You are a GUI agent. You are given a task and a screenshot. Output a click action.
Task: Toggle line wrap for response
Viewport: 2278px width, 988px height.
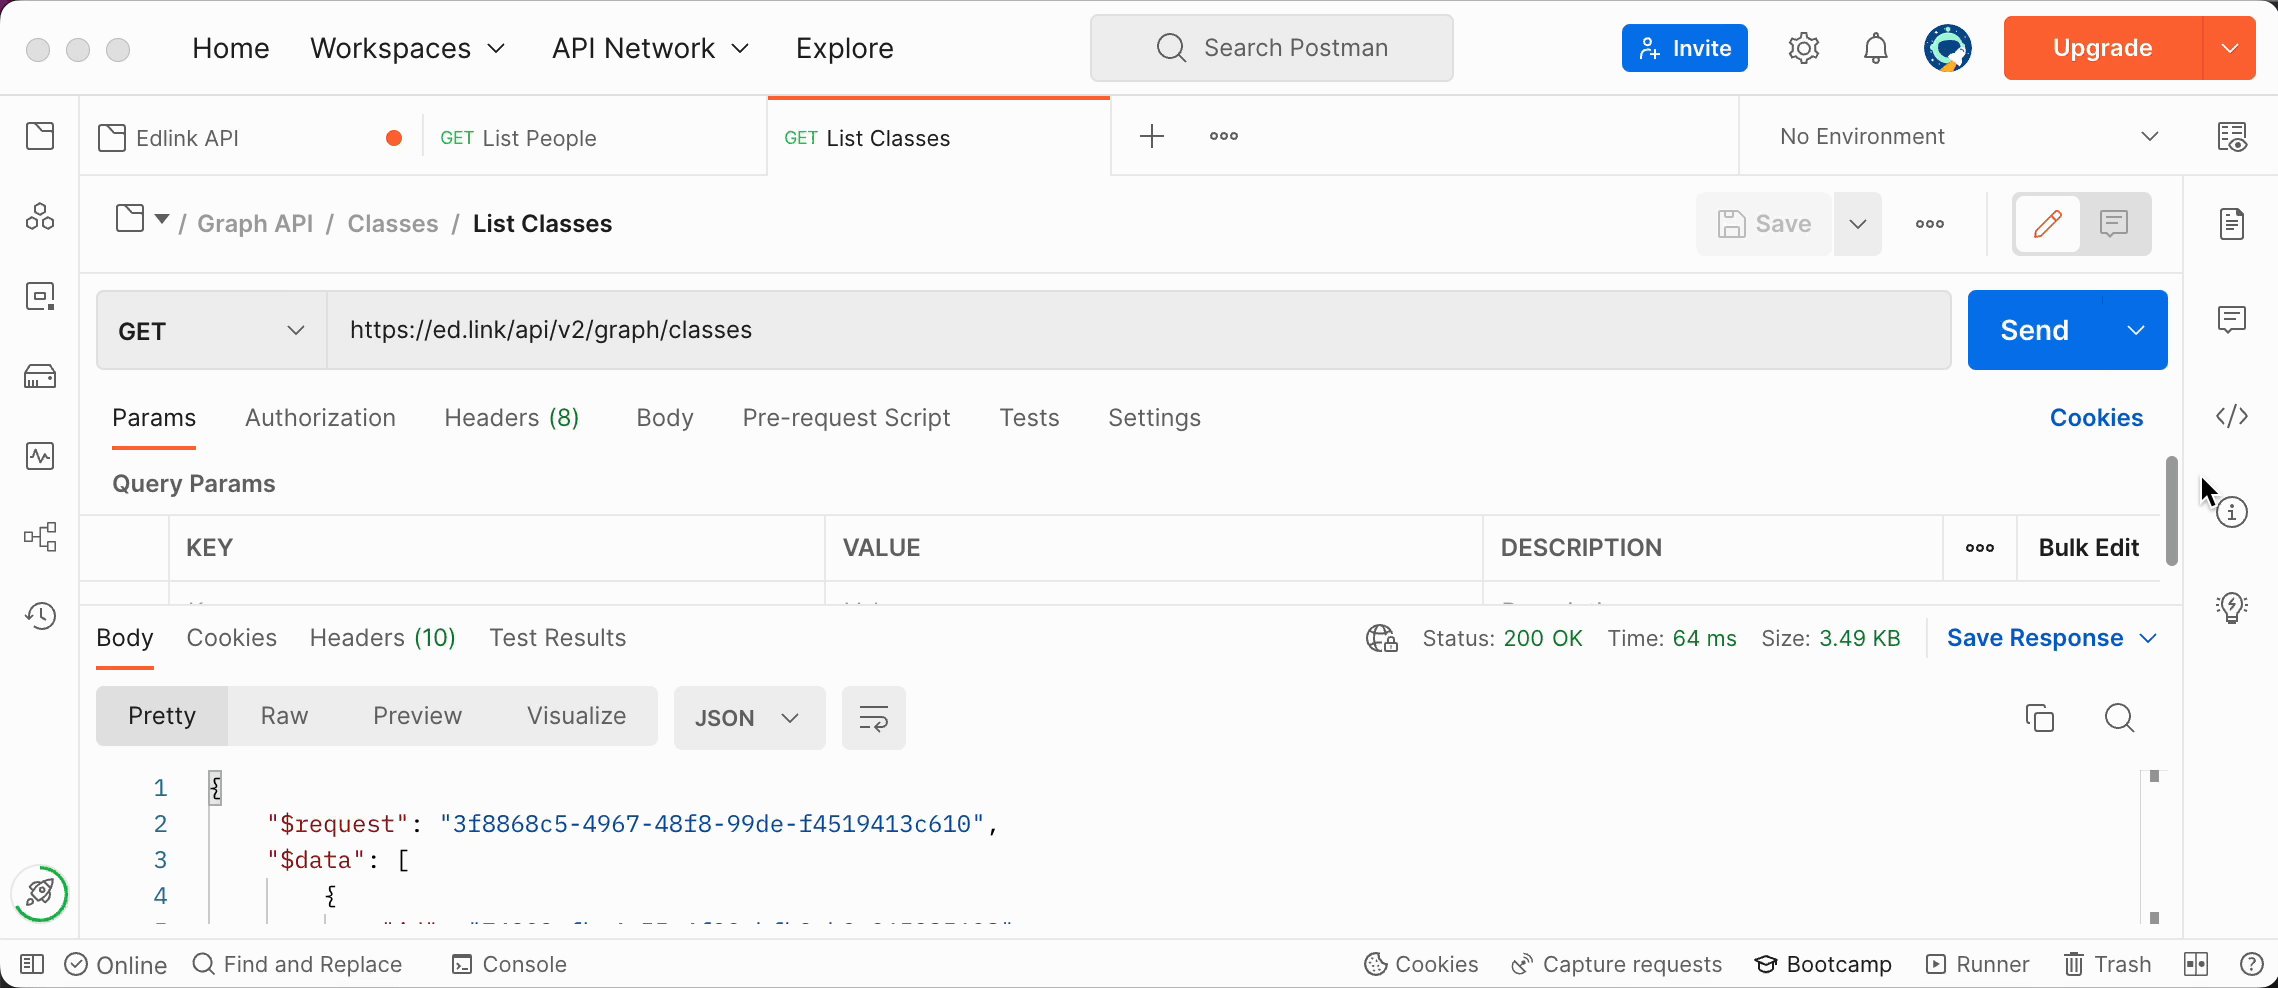tap(874, 718)
